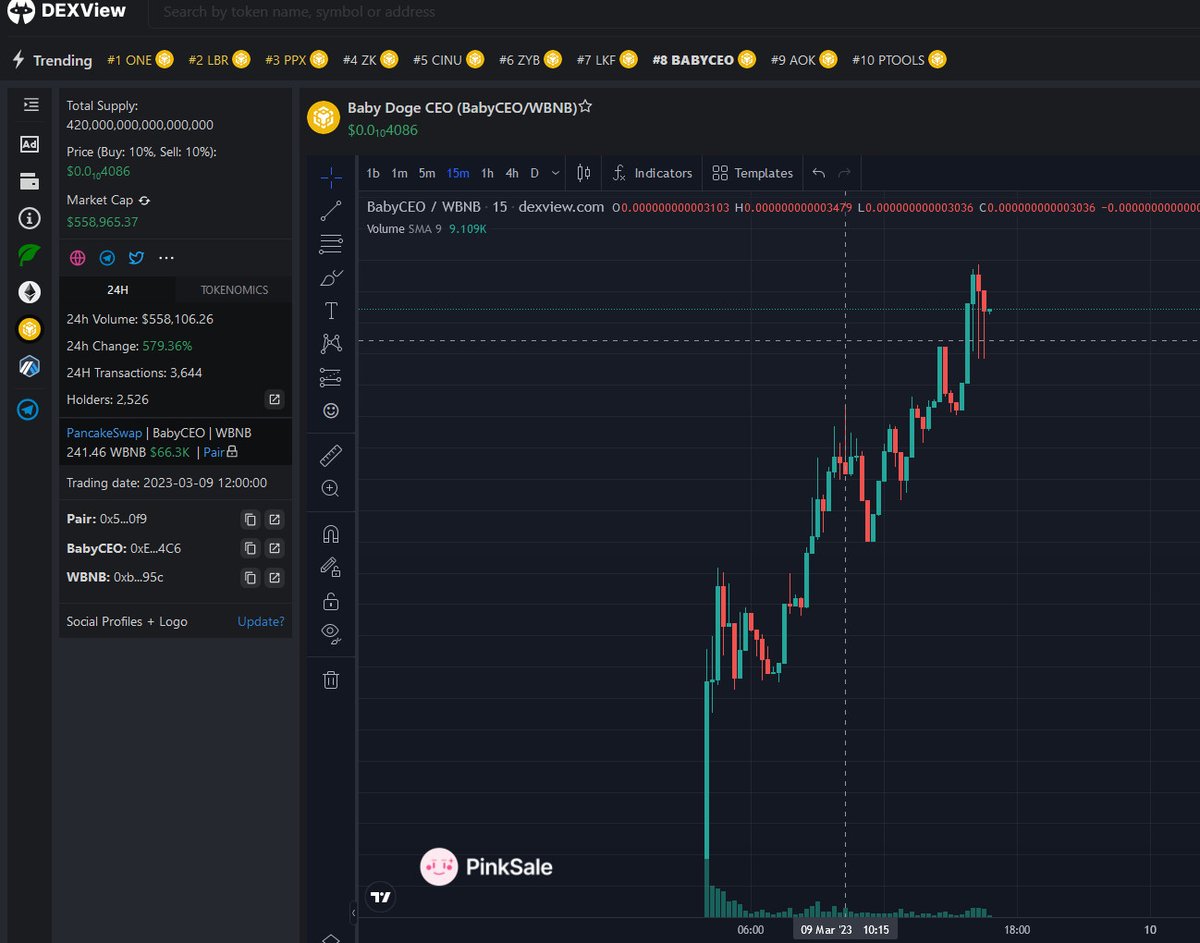Remove drawings with the trash icon
Screen dimensions: 1200x943
coord(331,679)
